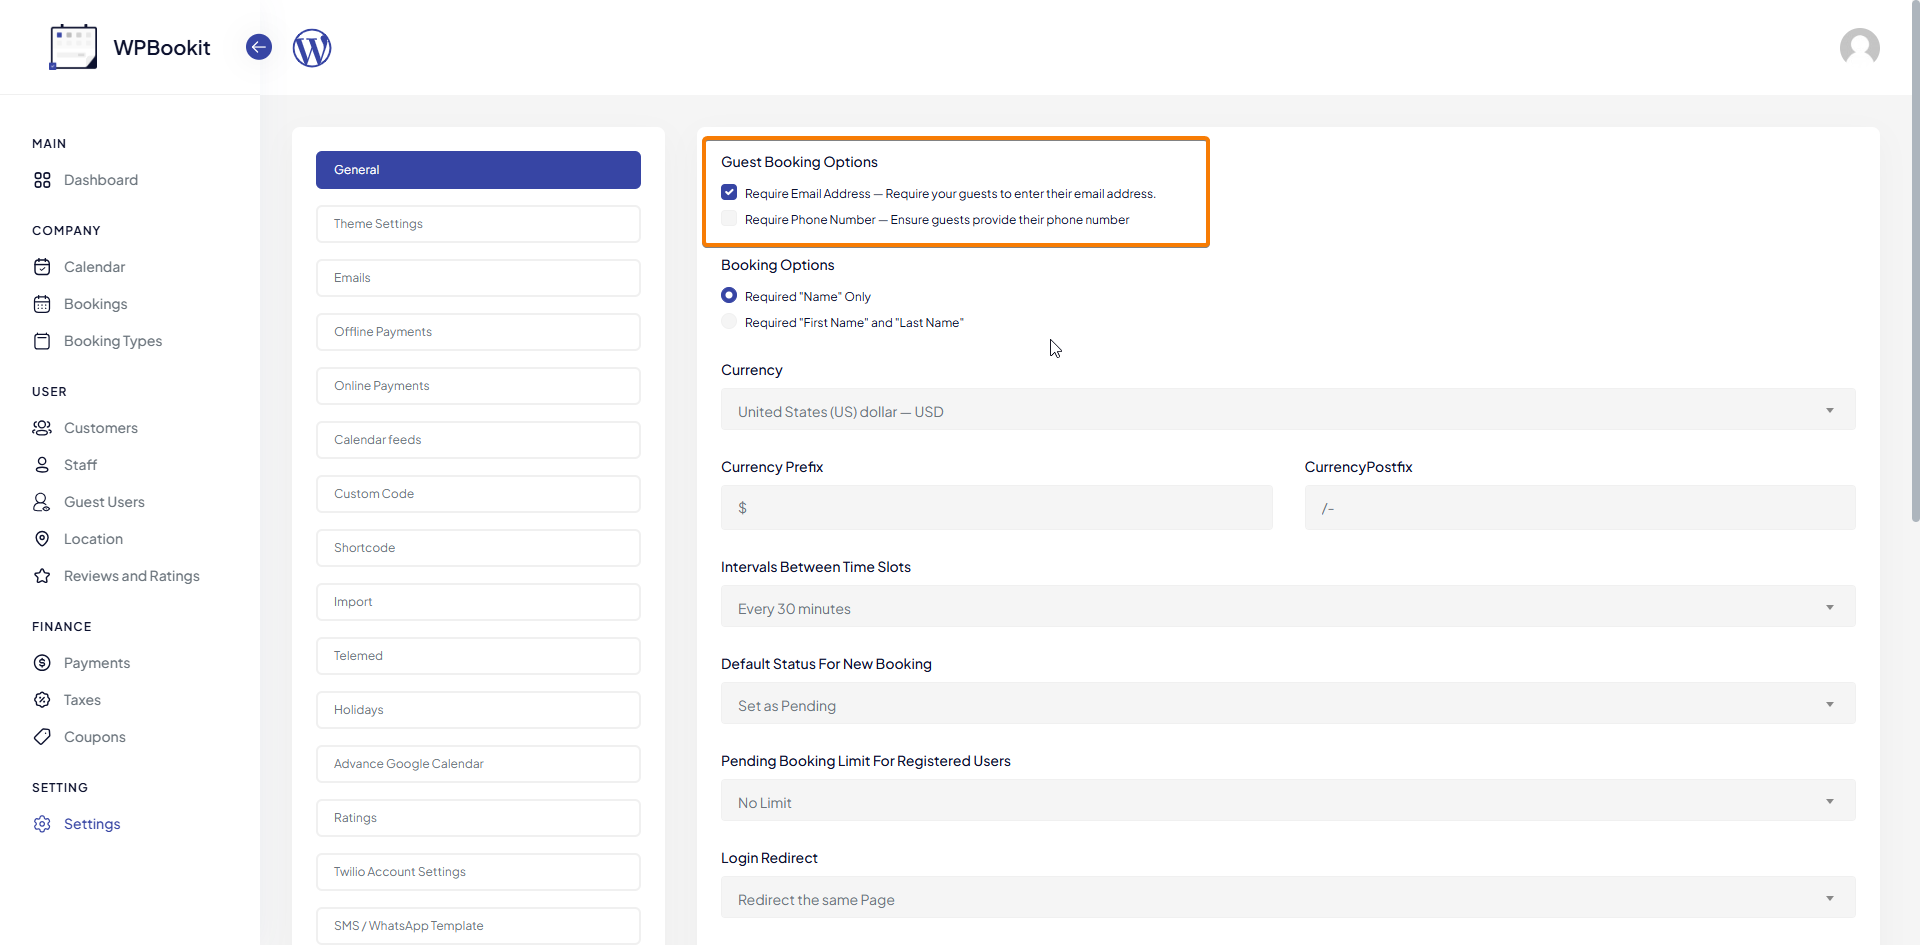This screenshot has width=1920, height=945.
Task: Collapse sidebar with the back arrow button
Action: 259,47
